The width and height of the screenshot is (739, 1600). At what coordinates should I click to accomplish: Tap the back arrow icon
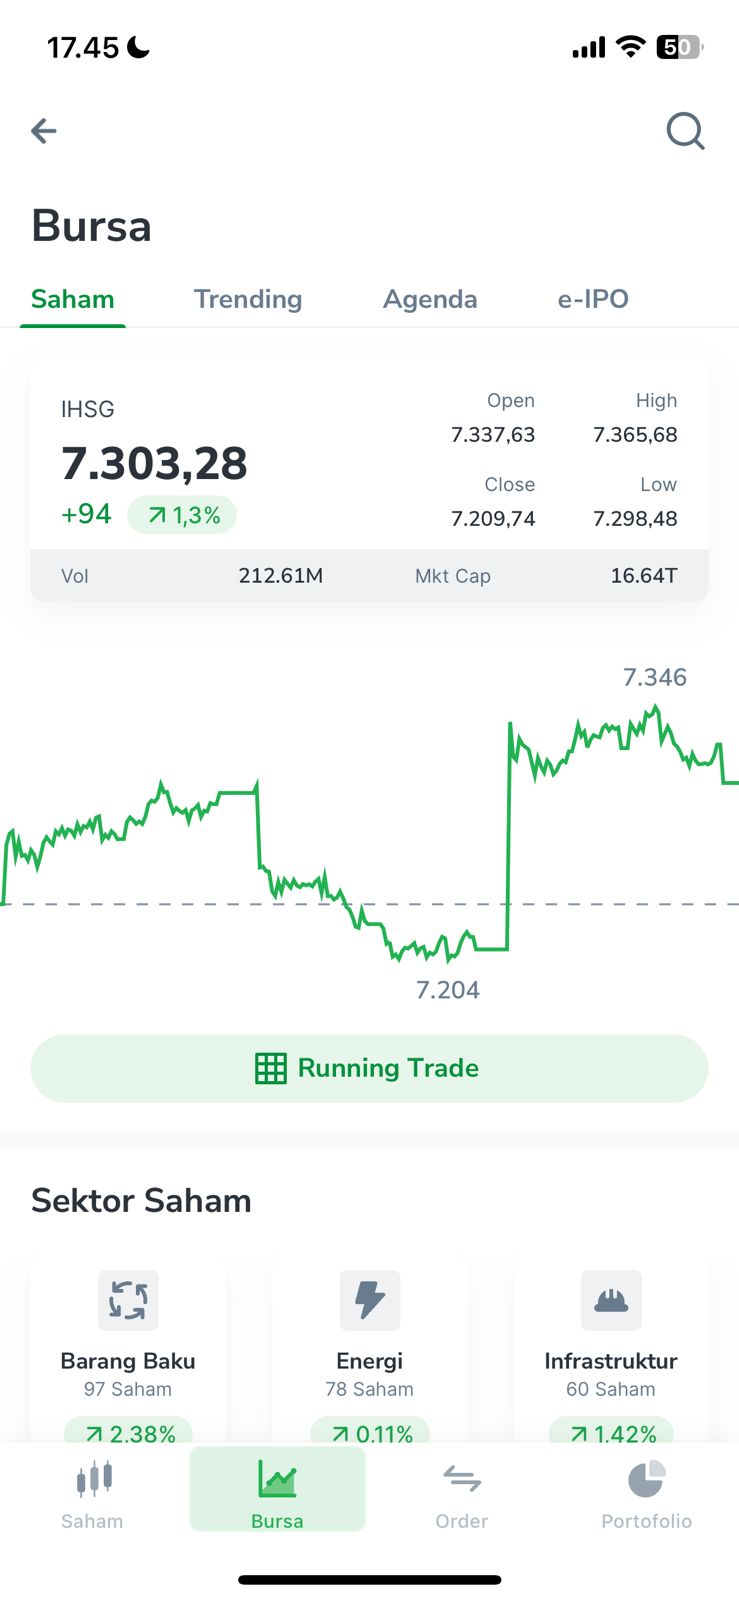[x=44, y=131]
